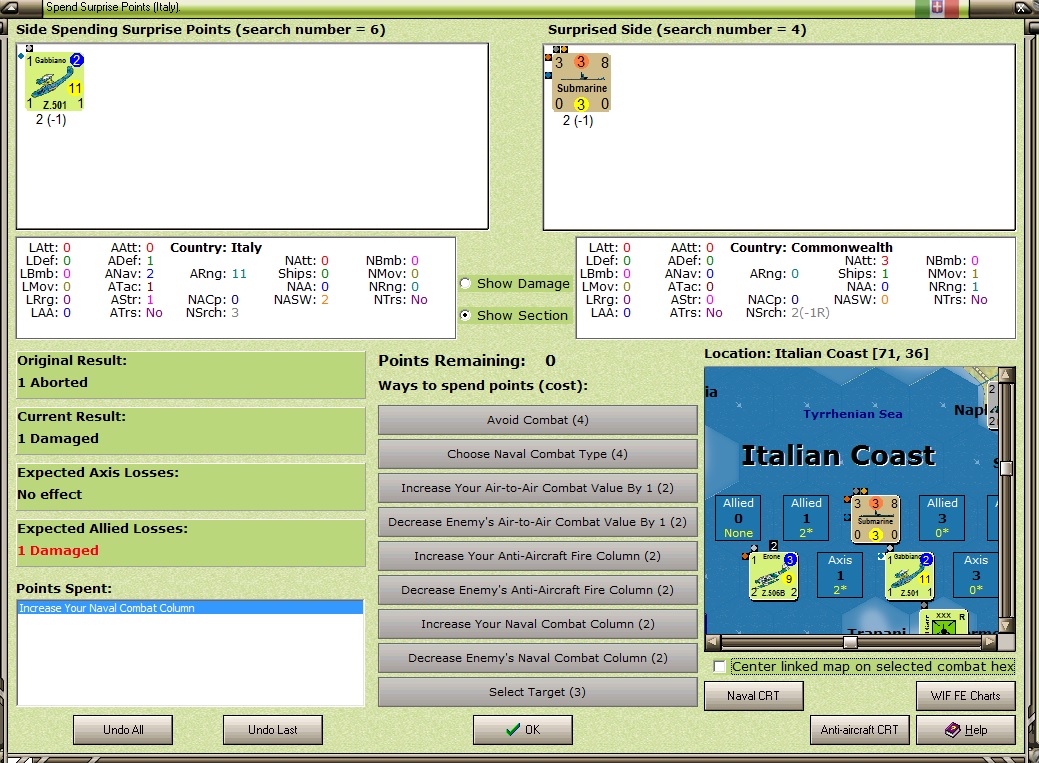Click the Axis 3 0* sea box
This screenshot has width=1039, height=763.
[975, 574]
